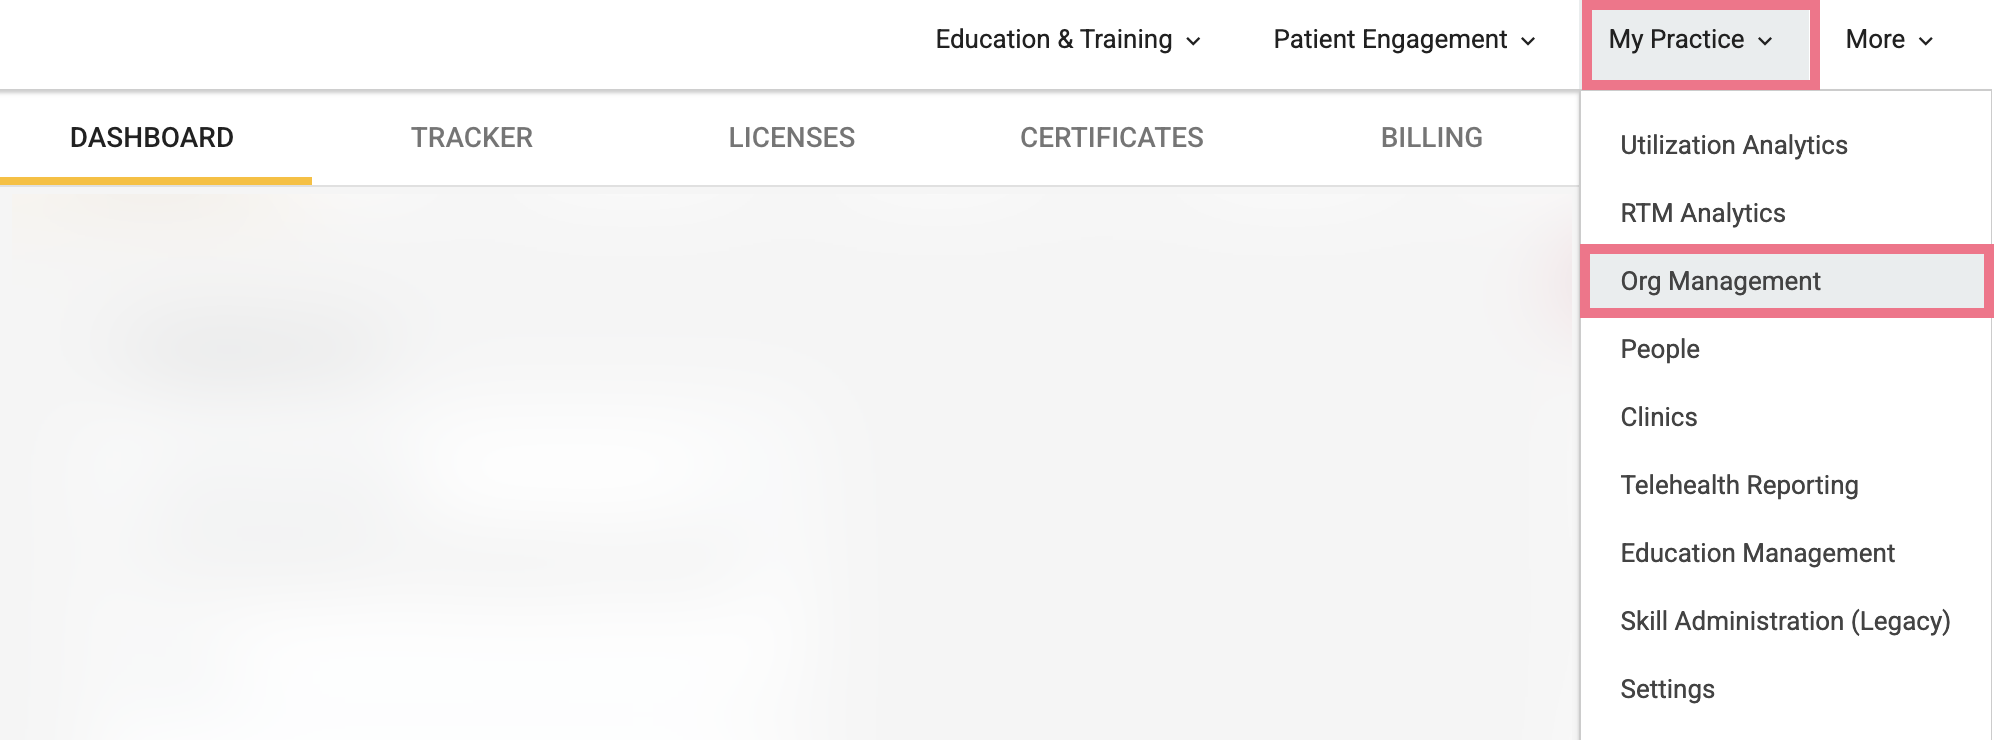Screen dimensions: 1994x740
Task: Navigate to Clinics in the menu
Action: point(1787,417)
